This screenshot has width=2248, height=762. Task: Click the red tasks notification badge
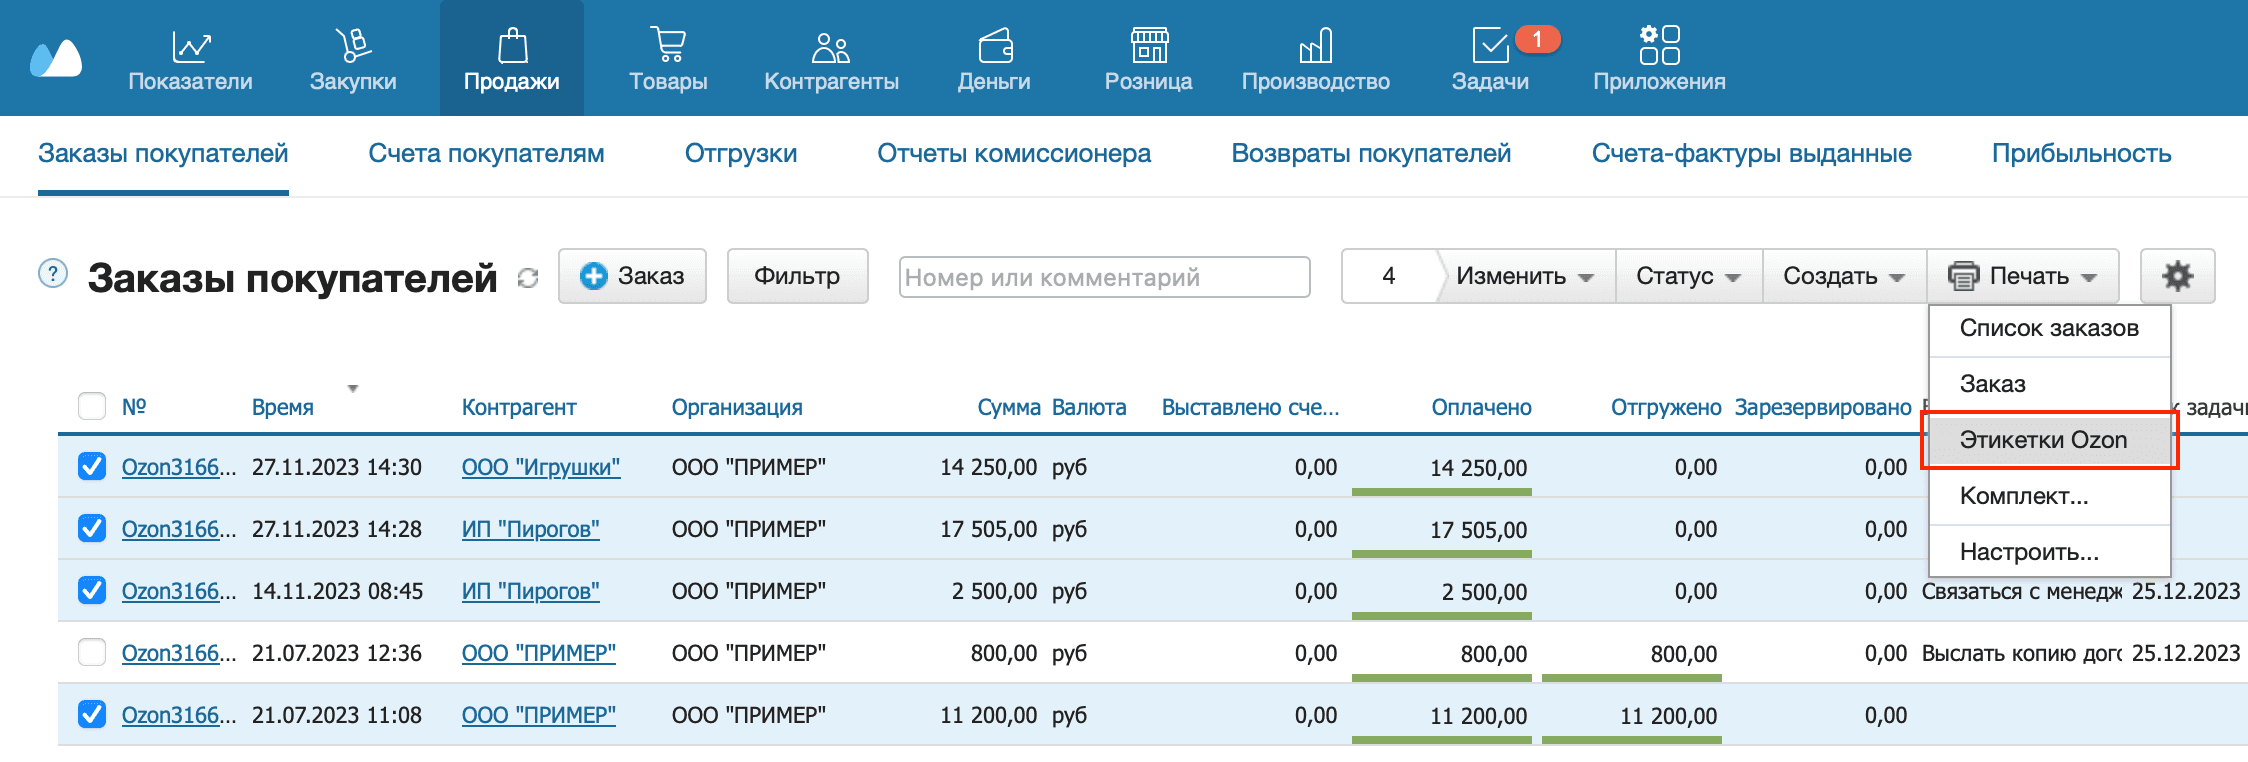pos(1537,39)
